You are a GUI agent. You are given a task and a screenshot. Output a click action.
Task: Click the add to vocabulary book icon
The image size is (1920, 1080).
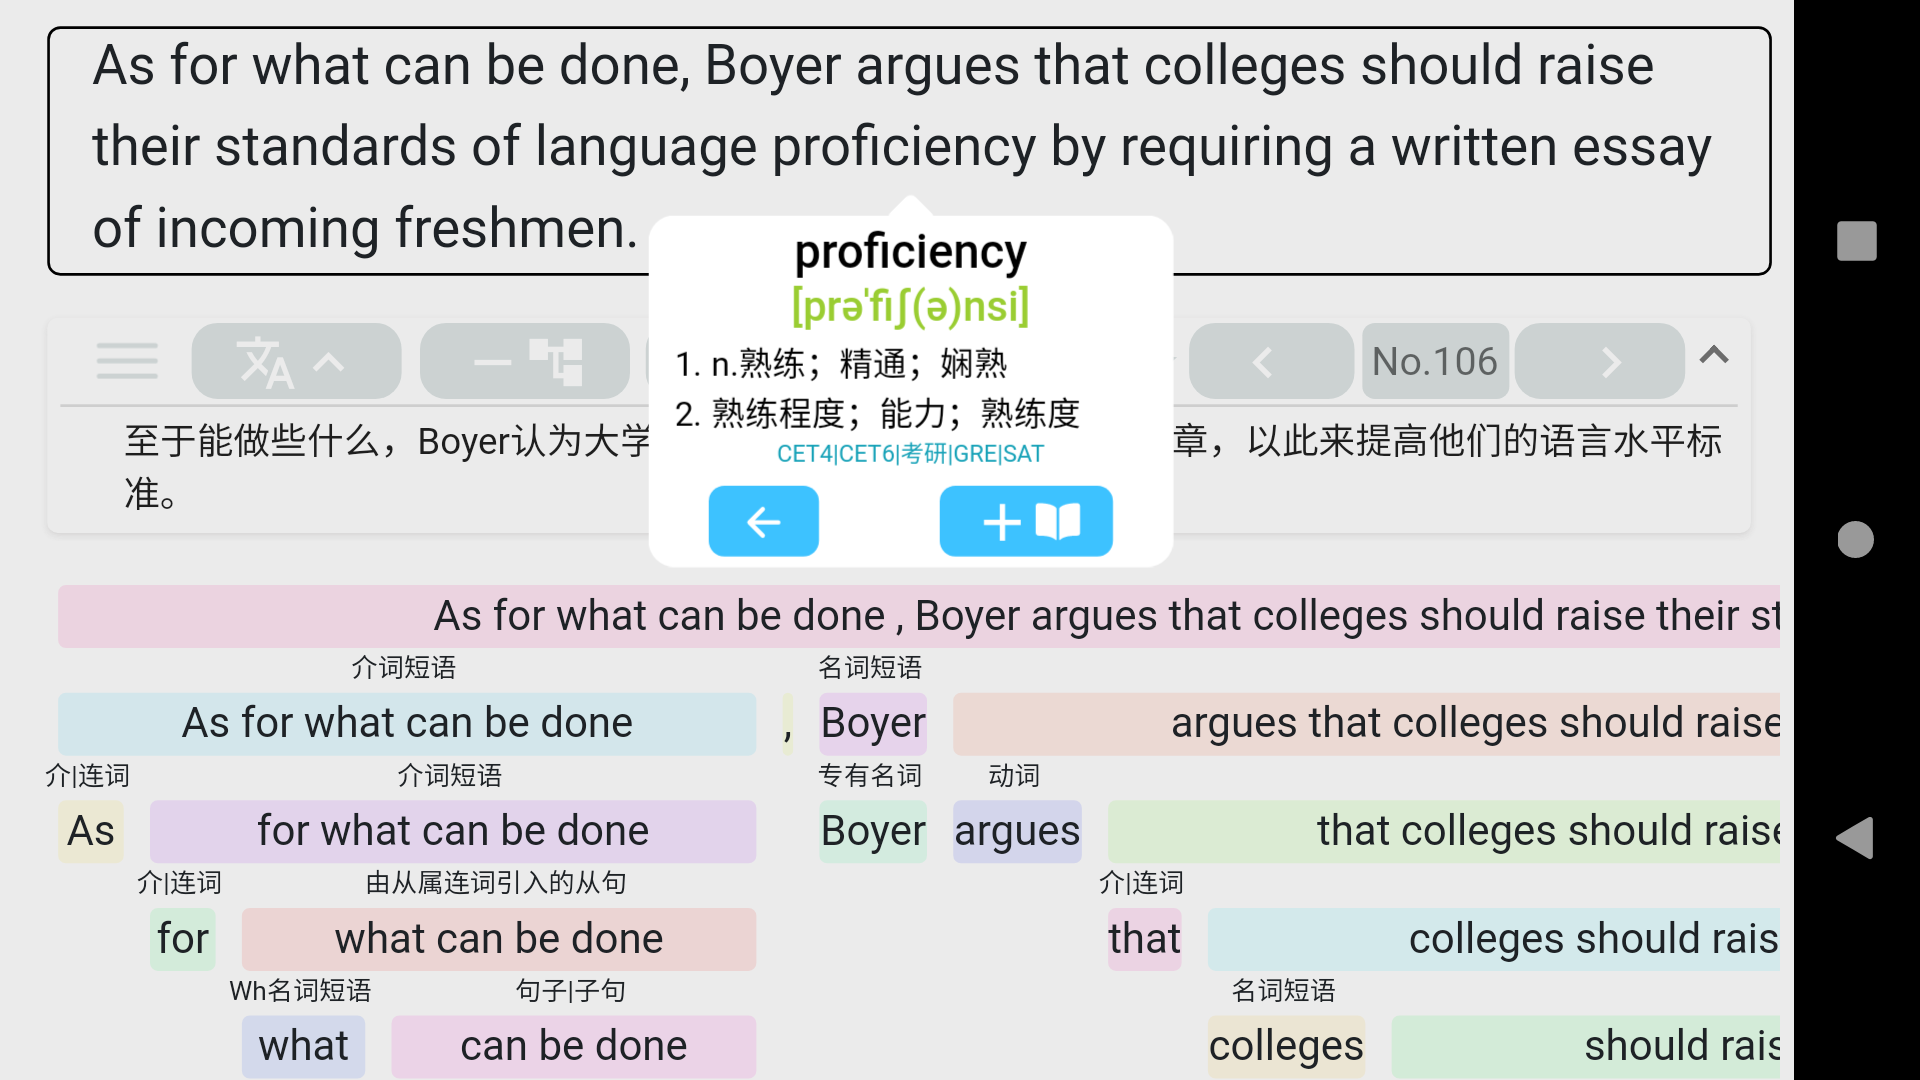(x=1027, y=520)
